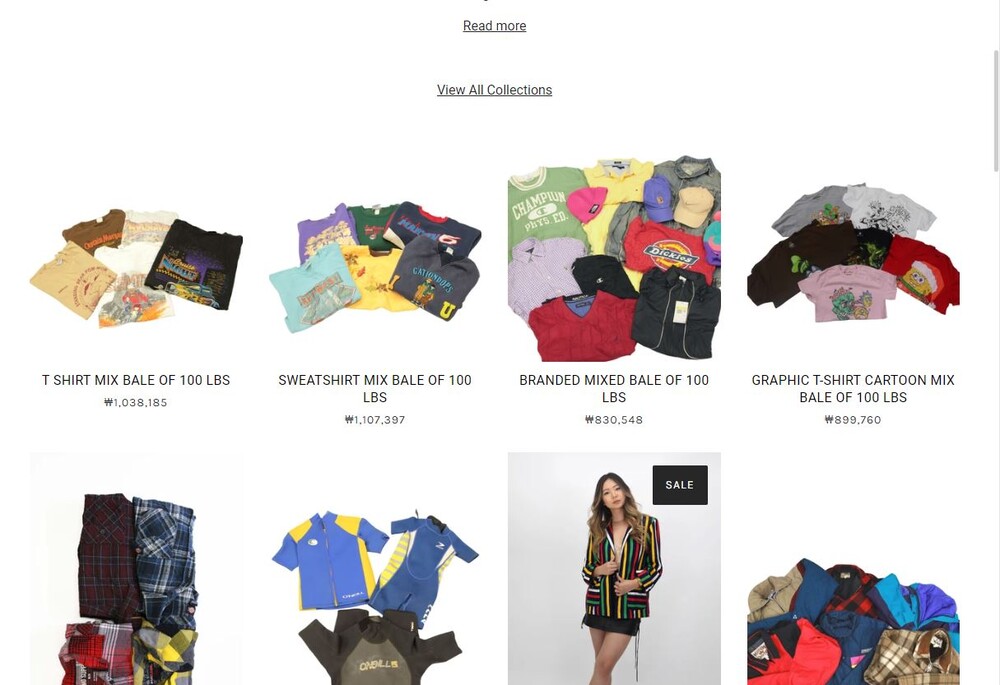Click the SALE badge on blazer product

click(x=680, y=485)
